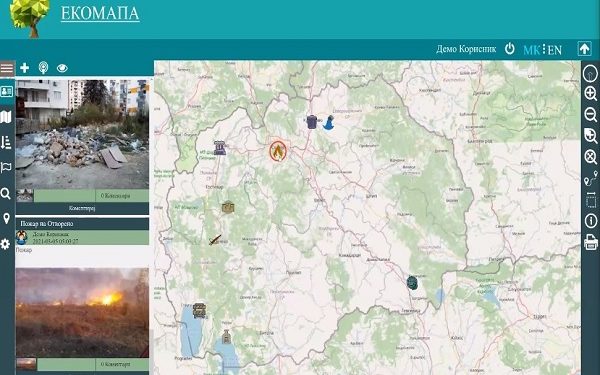
Task: Open the rubble dump photo thumbnail
Action: click(x=24, y=195)
